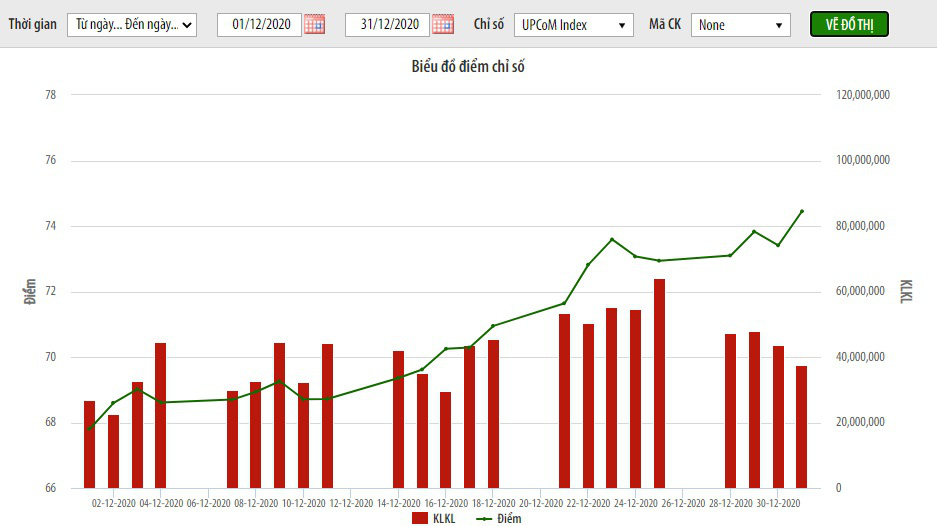
Task: Select the volume bar for 18-12-2020
Action: [493, 414]
